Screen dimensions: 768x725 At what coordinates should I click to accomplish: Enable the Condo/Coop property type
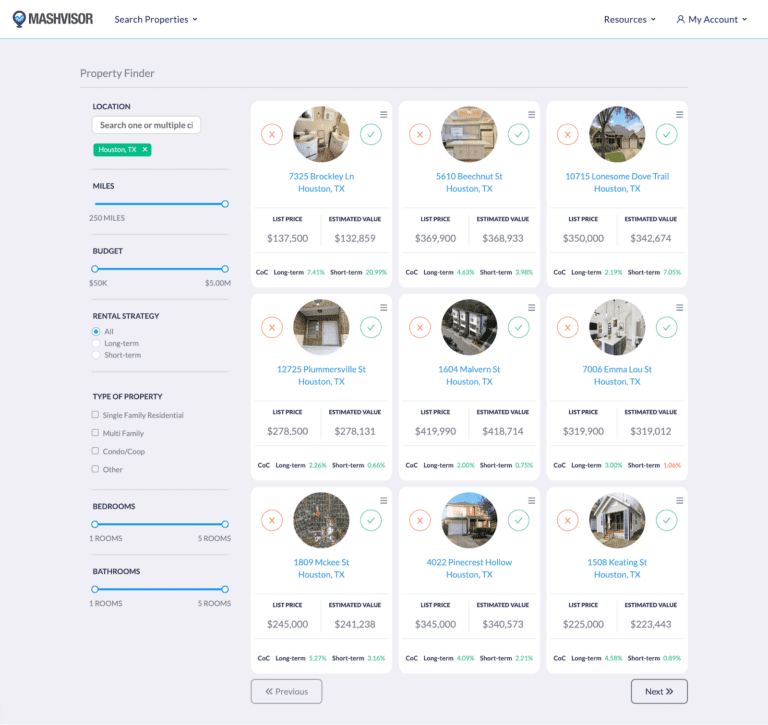96,451
